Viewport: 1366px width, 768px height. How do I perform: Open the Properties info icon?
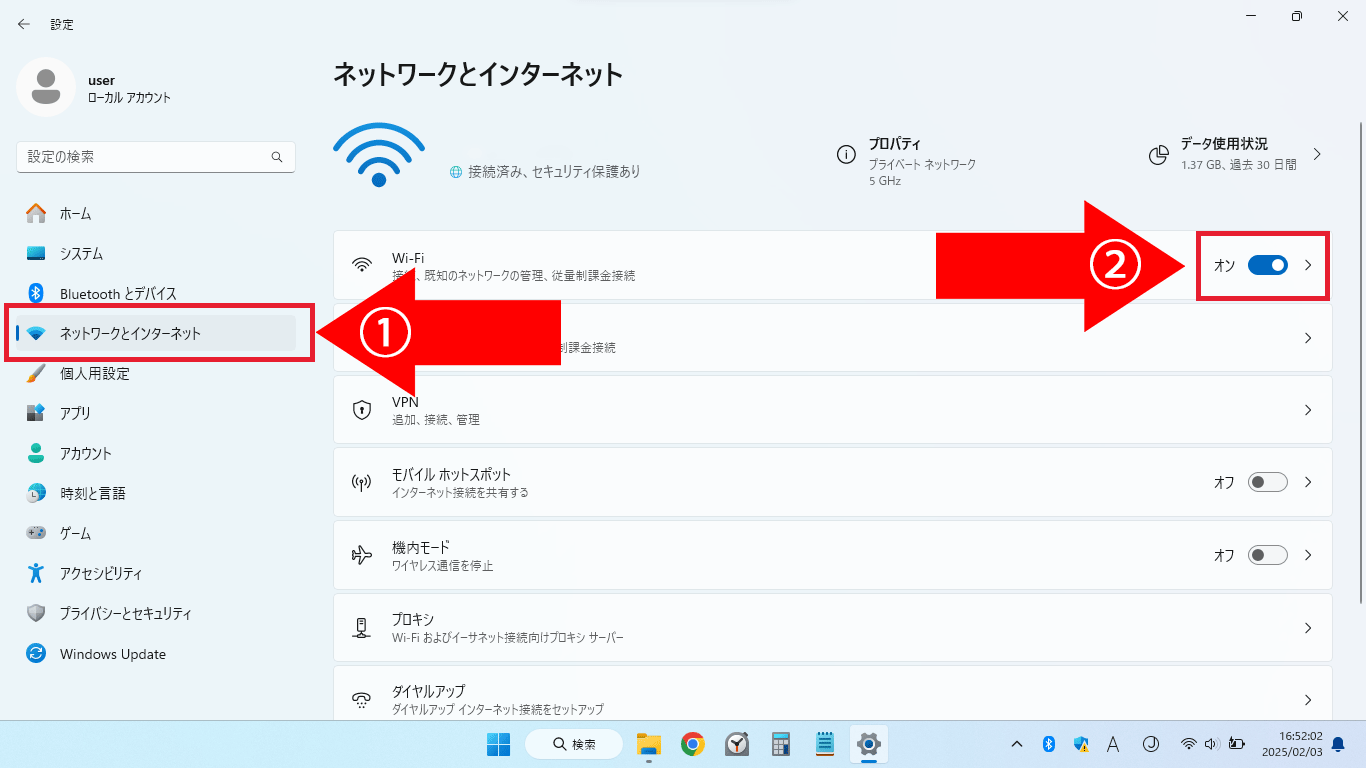coord(846,155)
